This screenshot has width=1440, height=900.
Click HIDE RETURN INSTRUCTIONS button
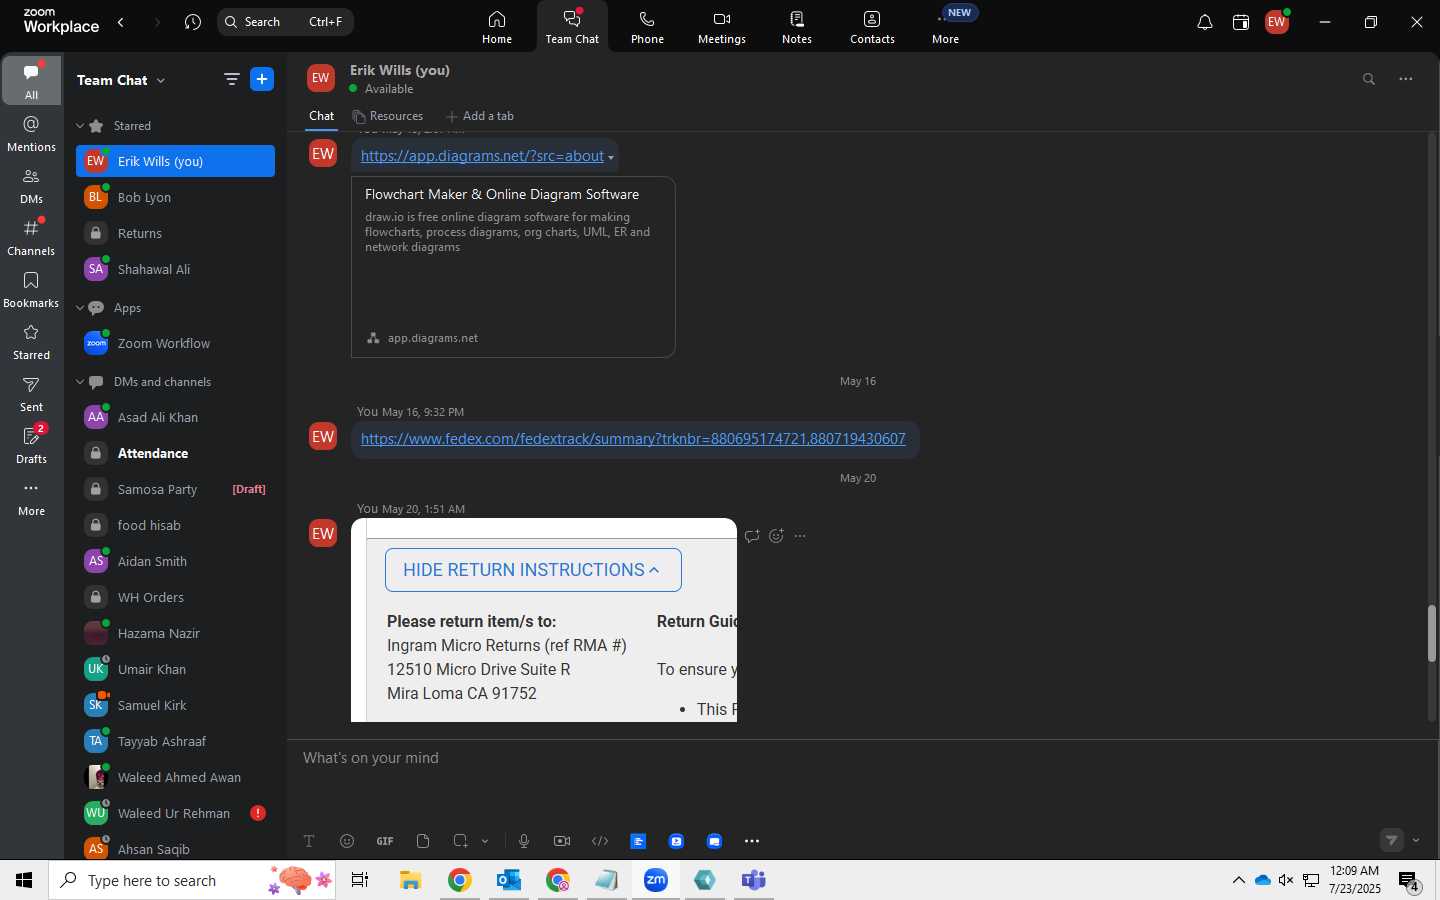[533, 570]
